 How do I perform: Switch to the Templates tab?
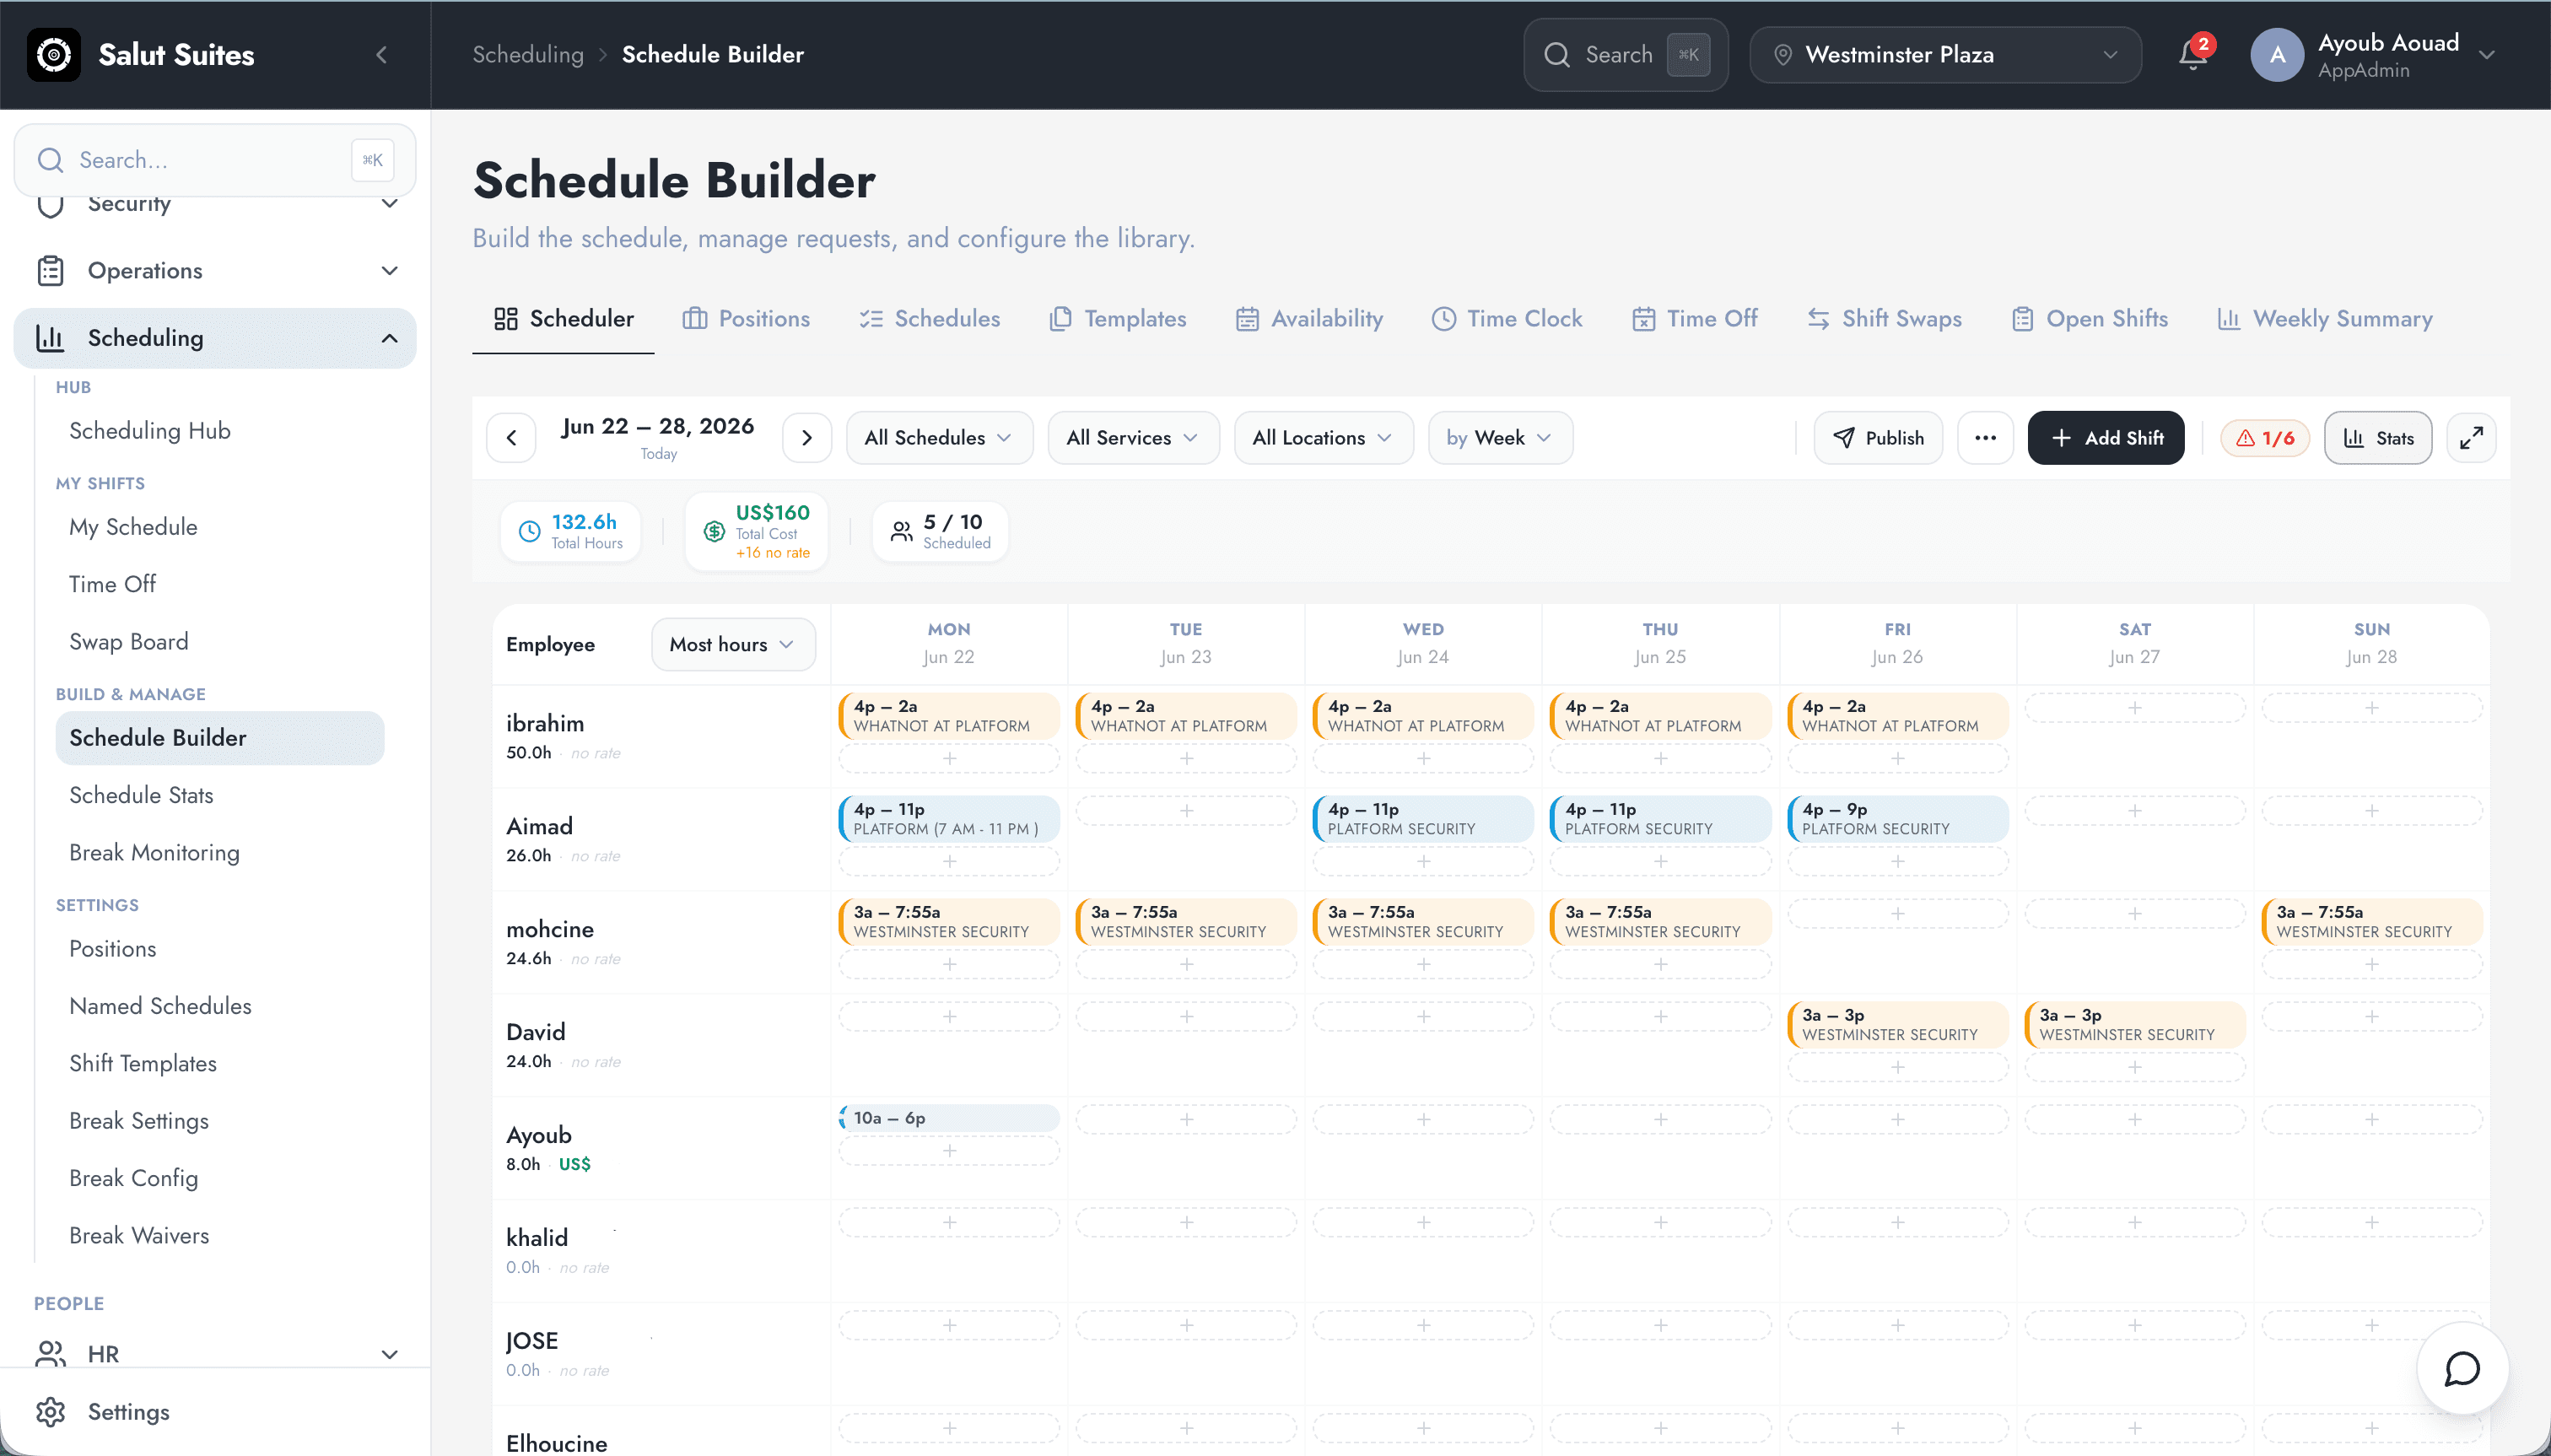pyautogui.click(x=1117, y=319)
